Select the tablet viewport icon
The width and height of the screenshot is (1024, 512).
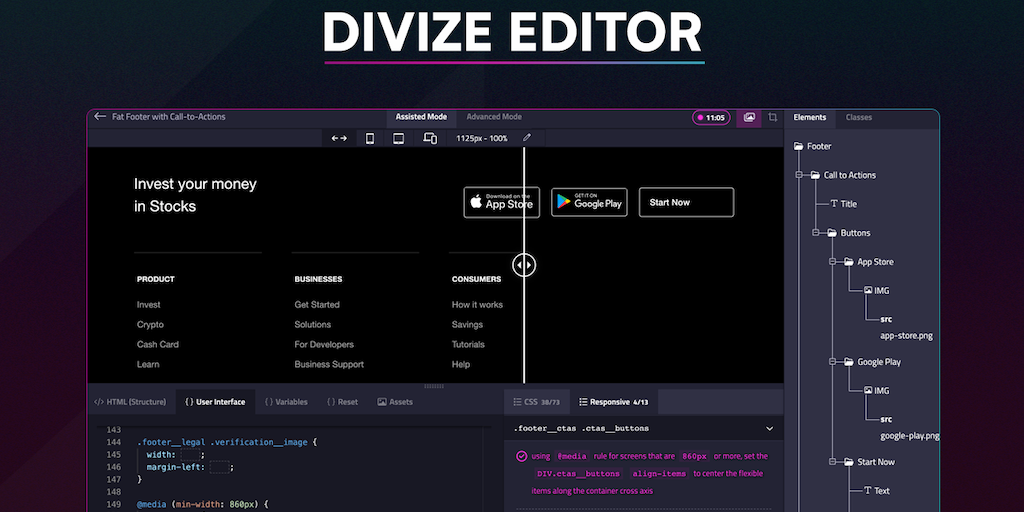[398, 138]
